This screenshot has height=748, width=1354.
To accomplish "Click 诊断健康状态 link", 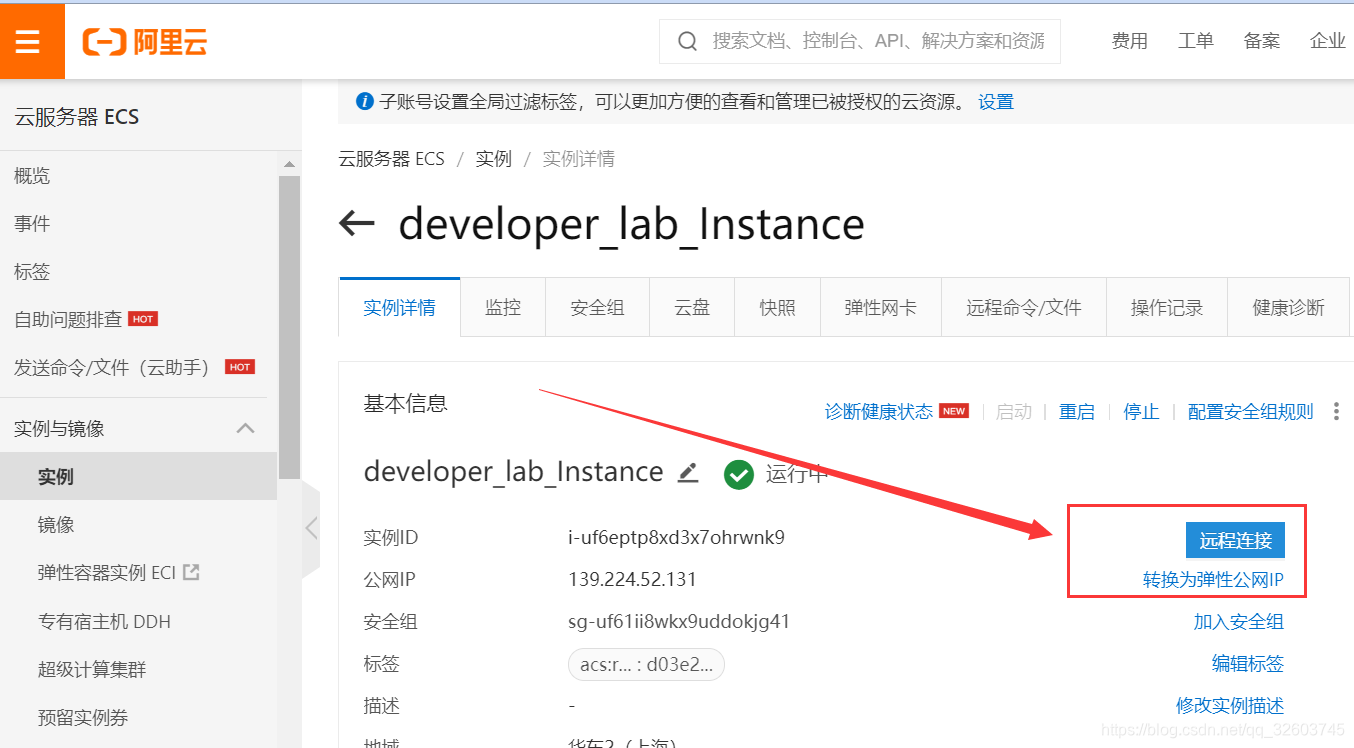I will click(879, 411).
